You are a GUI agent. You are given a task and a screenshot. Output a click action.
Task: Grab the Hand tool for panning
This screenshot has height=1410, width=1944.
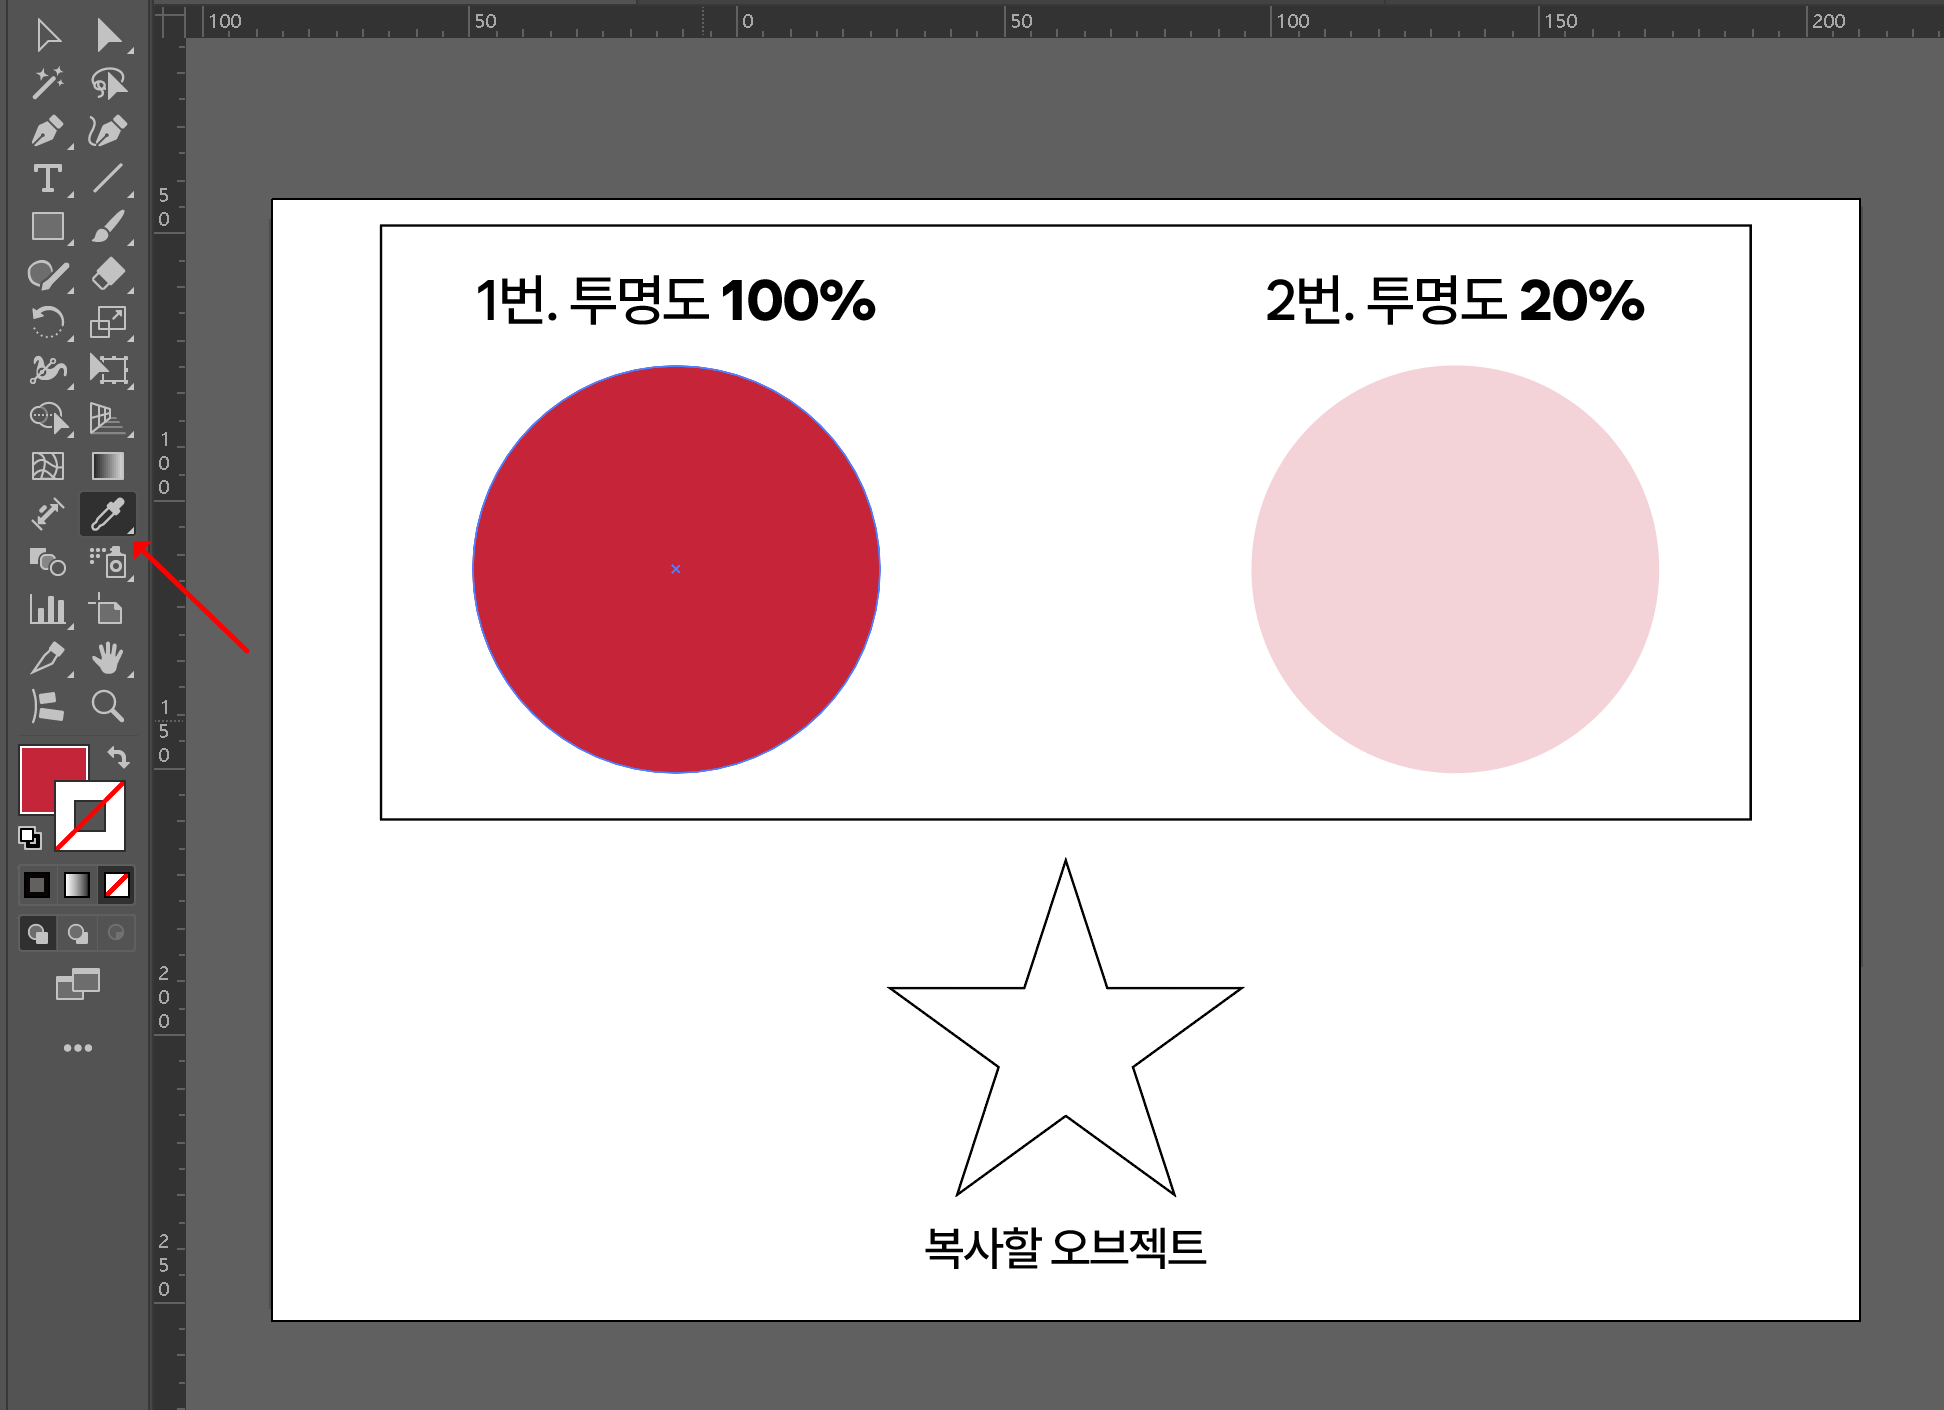coord(110,659)
